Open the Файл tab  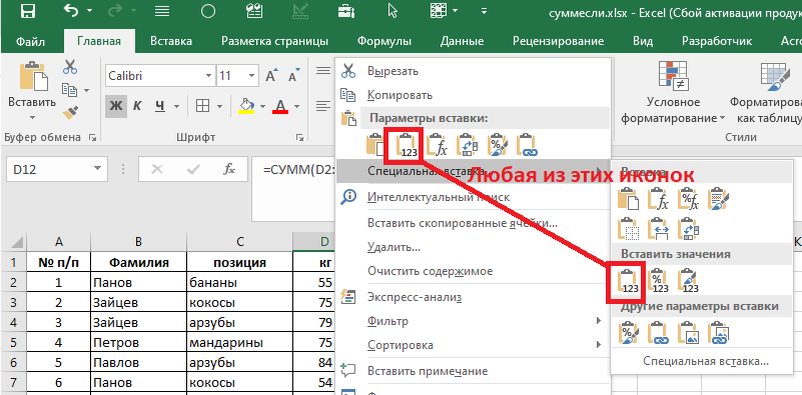coord(31,41)
